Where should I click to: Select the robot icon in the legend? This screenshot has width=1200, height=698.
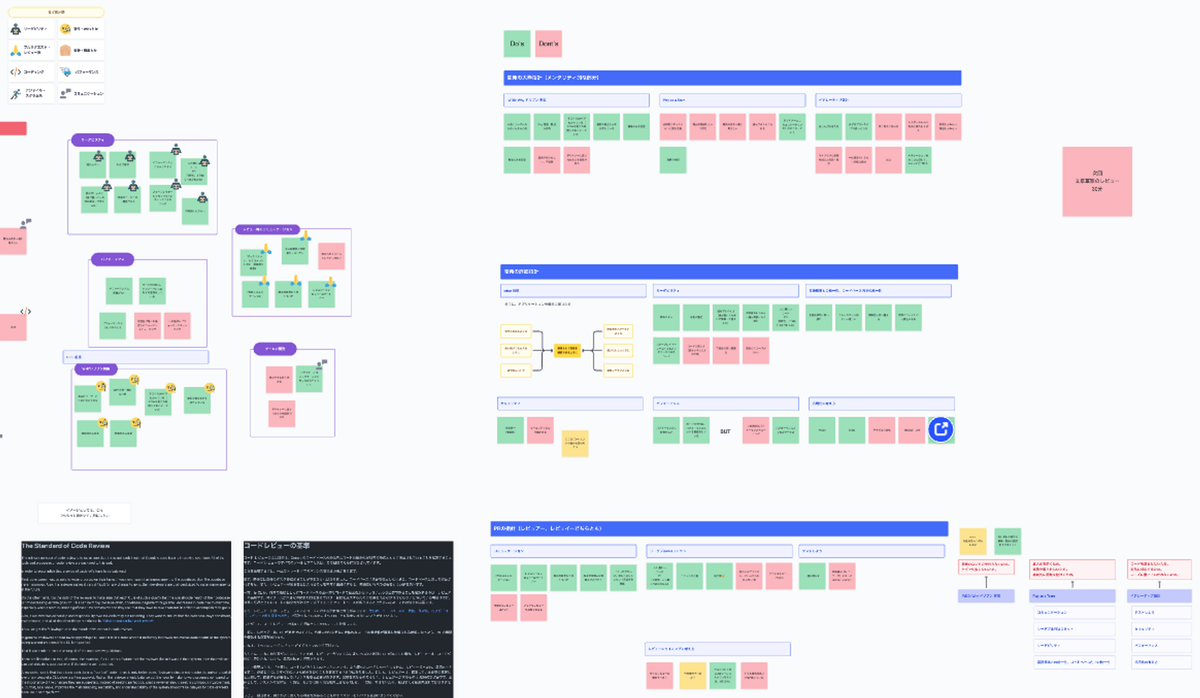point(16,30)
